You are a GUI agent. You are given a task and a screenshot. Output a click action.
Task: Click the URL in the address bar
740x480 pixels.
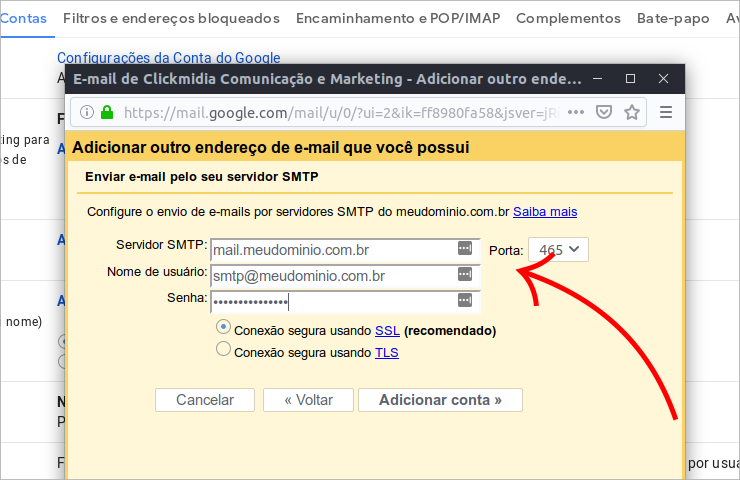coord(342,113)
